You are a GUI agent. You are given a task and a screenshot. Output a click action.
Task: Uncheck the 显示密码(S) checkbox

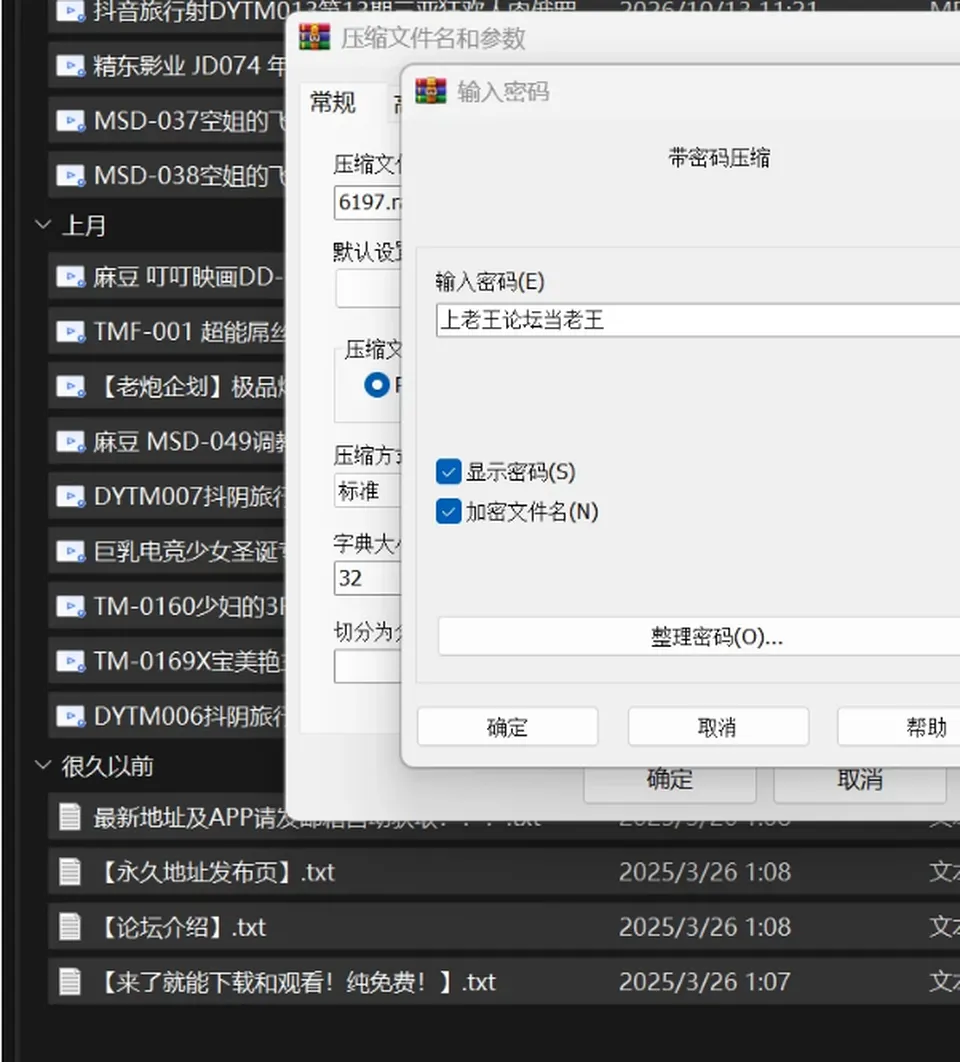(448, 472)
